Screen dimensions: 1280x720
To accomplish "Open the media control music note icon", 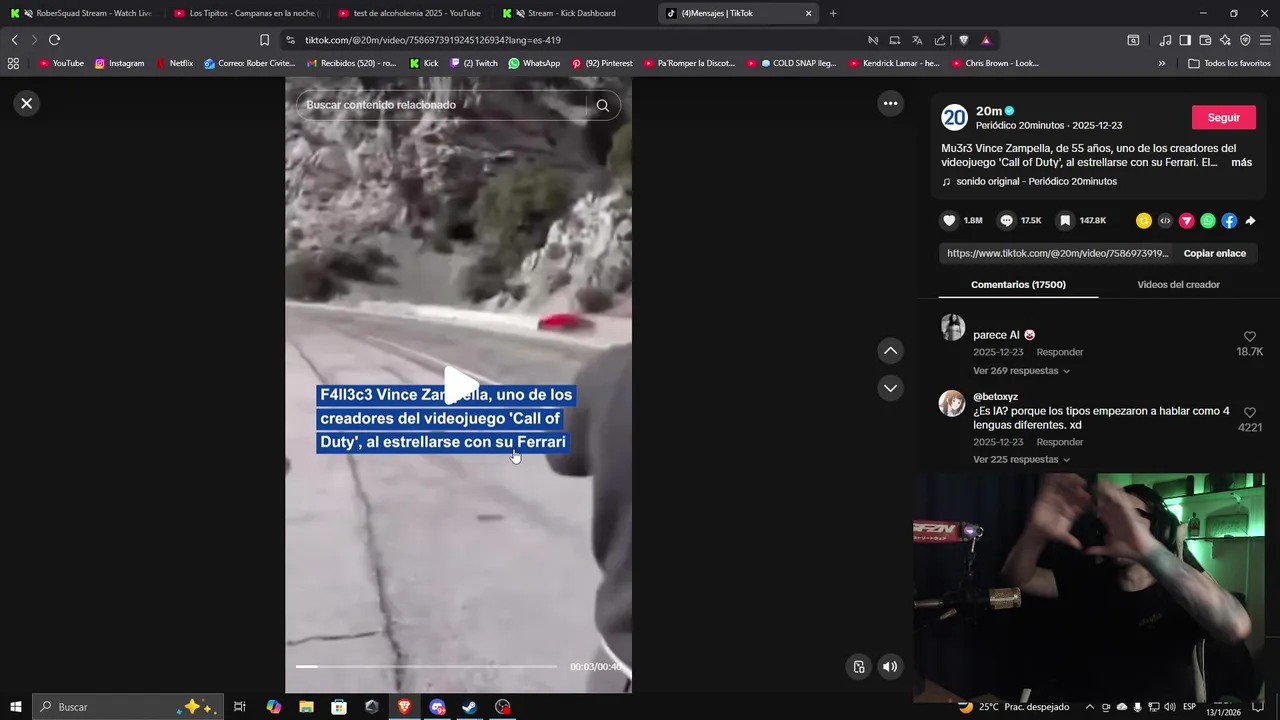I will pyautogui.click(x=1165, y=40).
